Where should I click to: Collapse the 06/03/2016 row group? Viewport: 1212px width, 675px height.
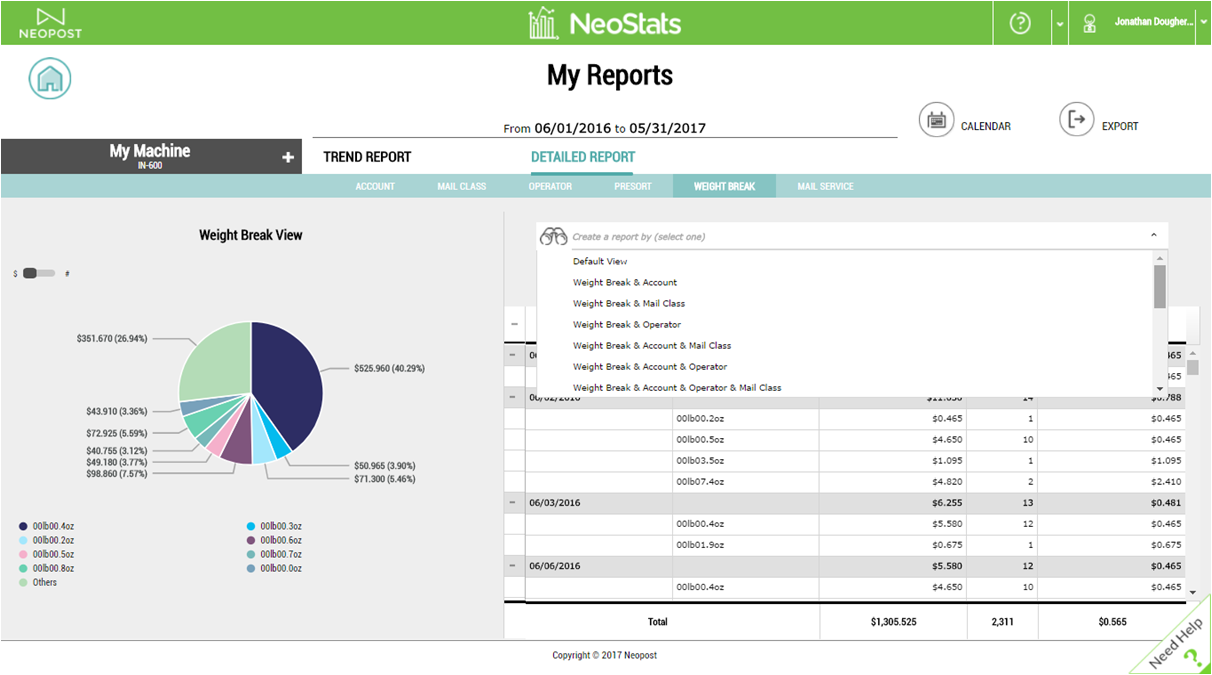(x=513, y=503)
